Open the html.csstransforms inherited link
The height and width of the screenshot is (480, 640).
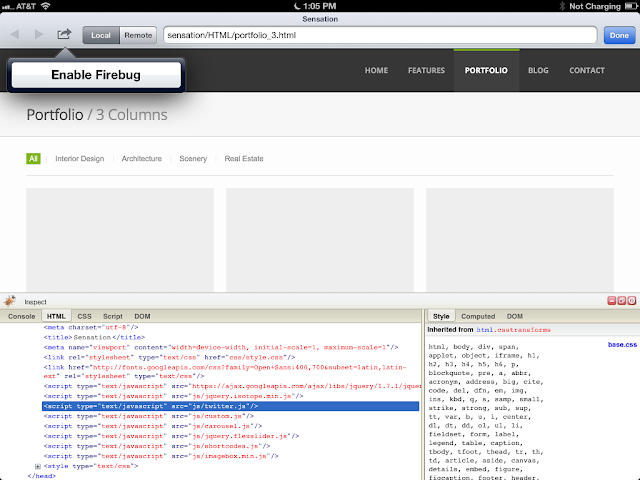click(x=513, y=330)
